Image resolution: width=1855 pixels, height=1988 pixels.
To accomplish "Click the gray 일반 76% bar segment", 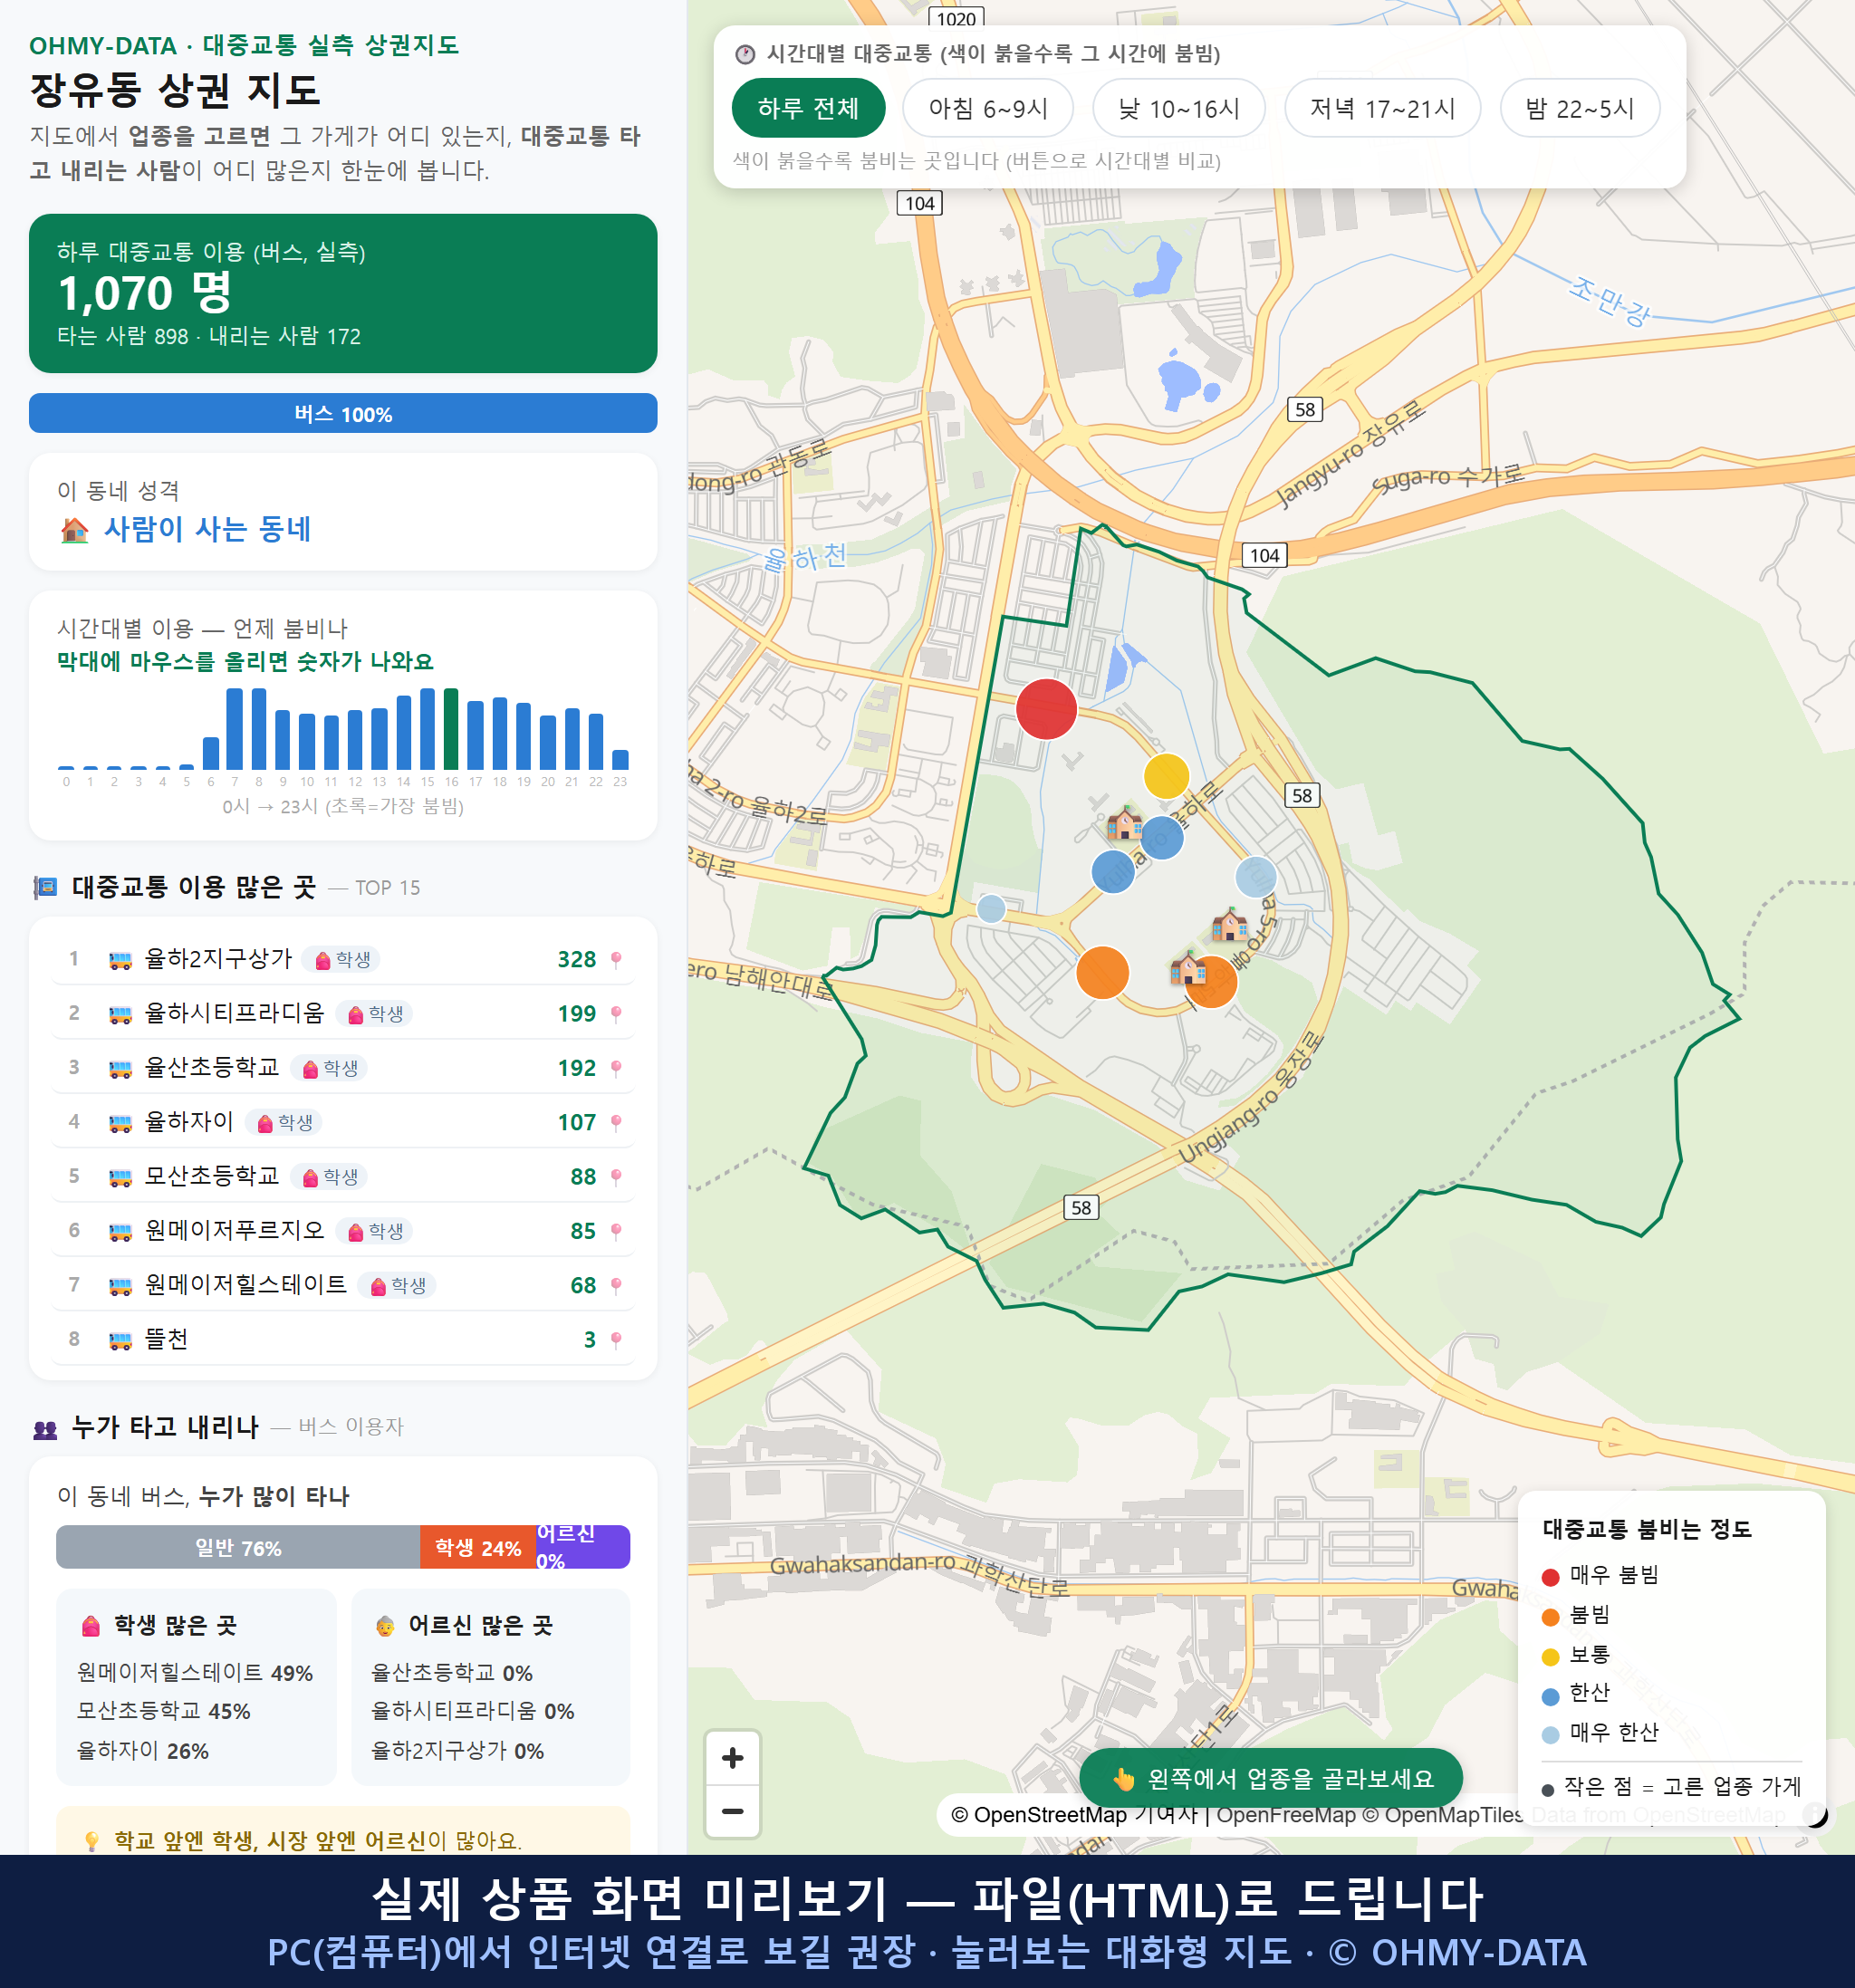I will pyautogui.click(x=238, y=1547).
